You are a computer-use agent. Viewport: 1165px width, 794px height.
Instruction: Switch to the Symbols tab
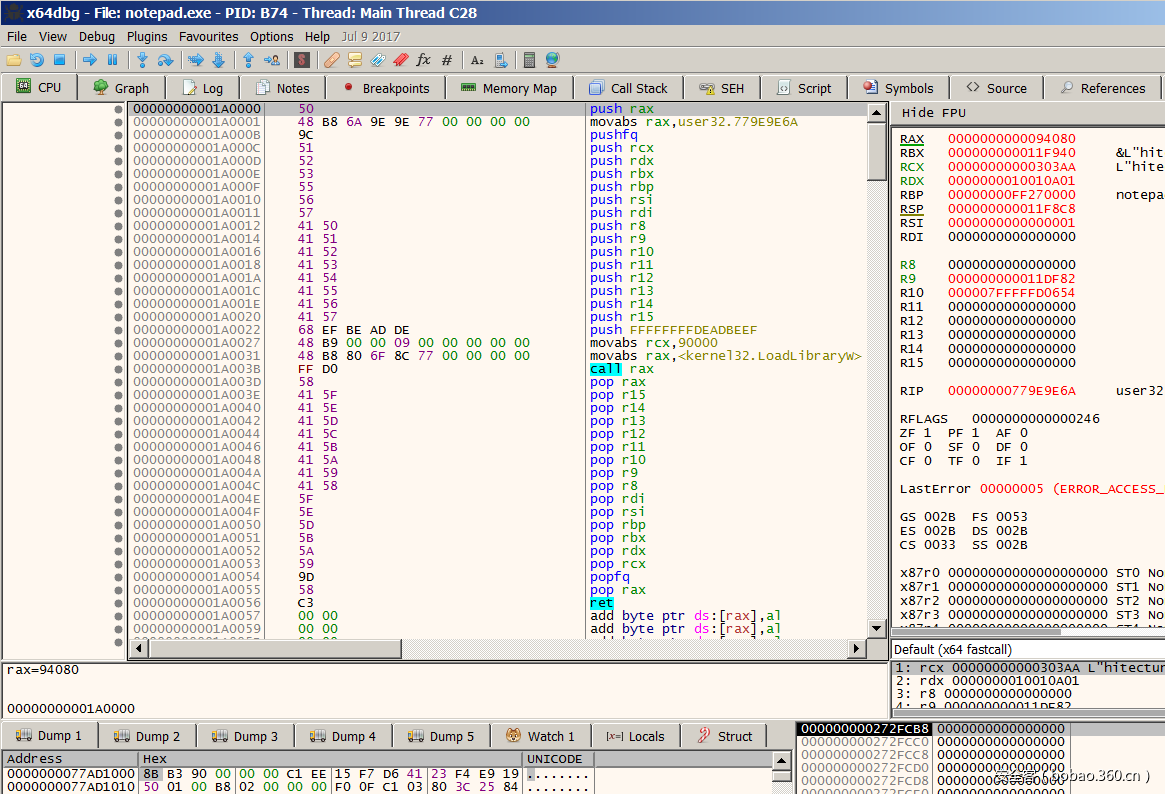point(898,87)
